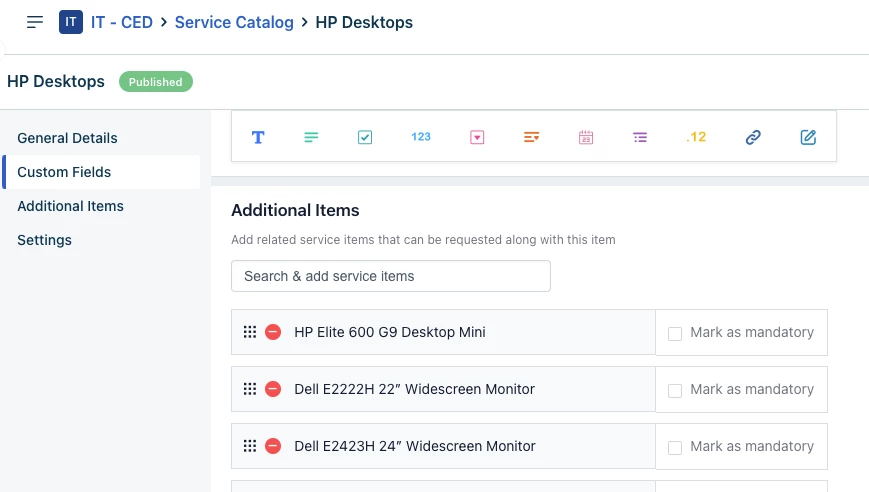Add a content edit field
The image size is (869, 492).
click(x=808, y=137)
